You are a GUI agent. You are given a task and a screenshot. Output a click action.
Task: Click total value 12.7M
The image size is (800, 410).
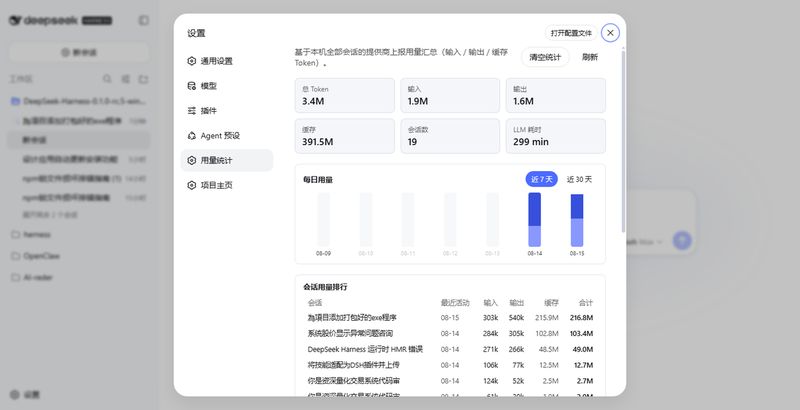pyautogui.click(x=583, y=365)
